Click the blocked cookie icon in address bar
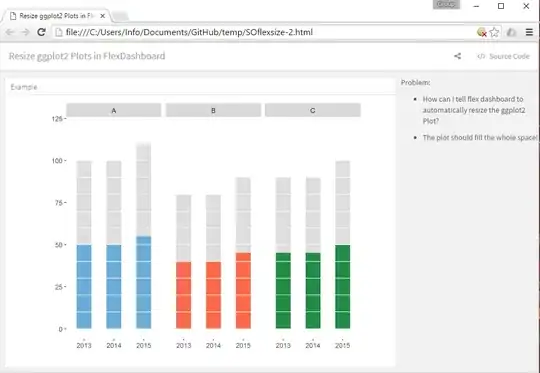The image size is (540, 373). tap(482, 32)
